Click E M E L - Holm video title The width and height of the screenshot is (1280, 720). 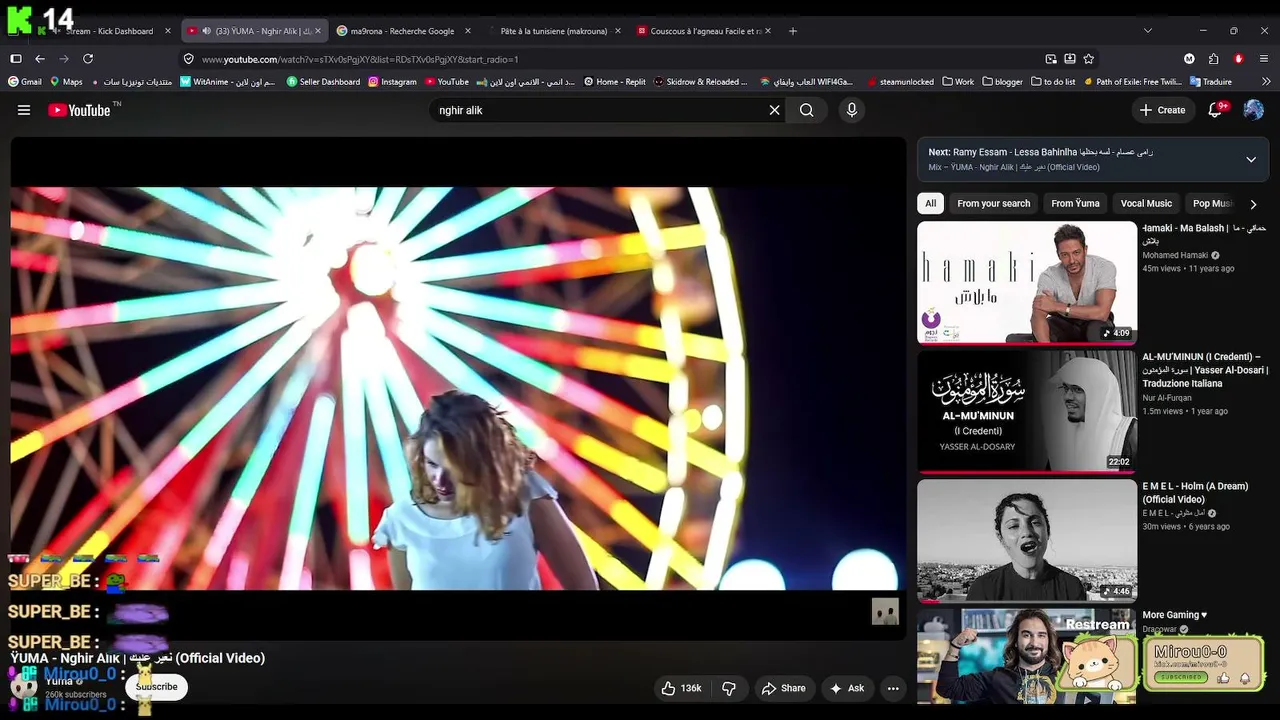click(x=1195, y=493)
